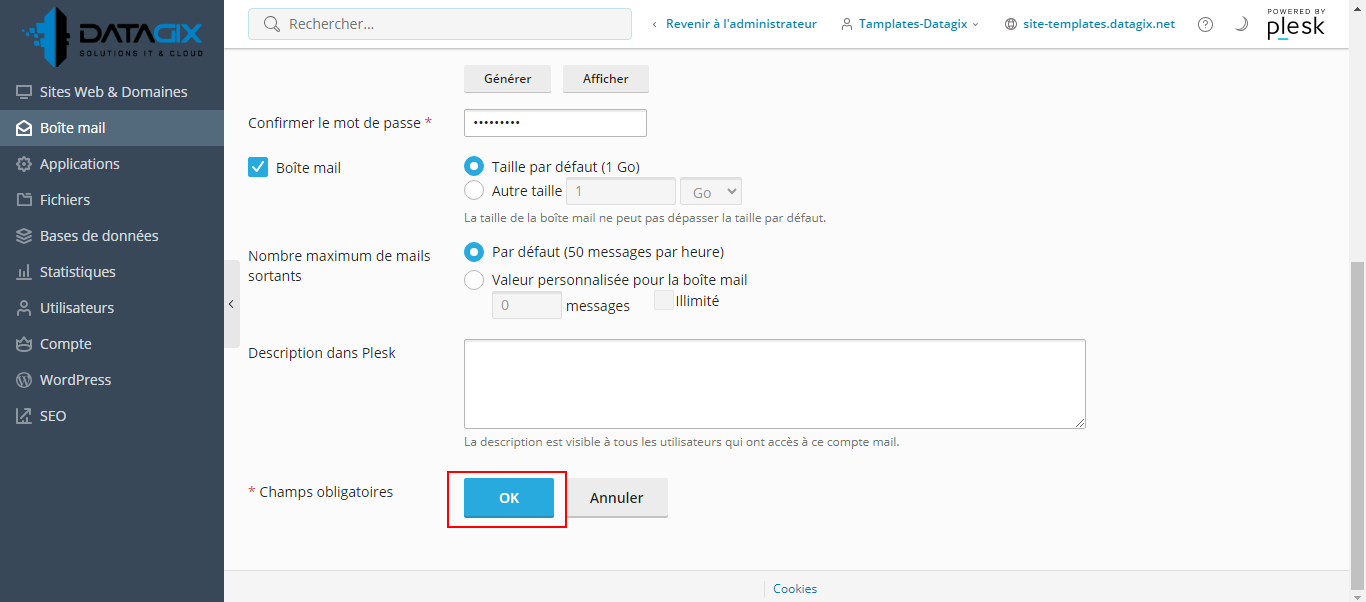The height and width of the screenshot is (602, 1366).
Task: Select Valeur personnalisée pour la boîte mail
Action: click(474, 280)
